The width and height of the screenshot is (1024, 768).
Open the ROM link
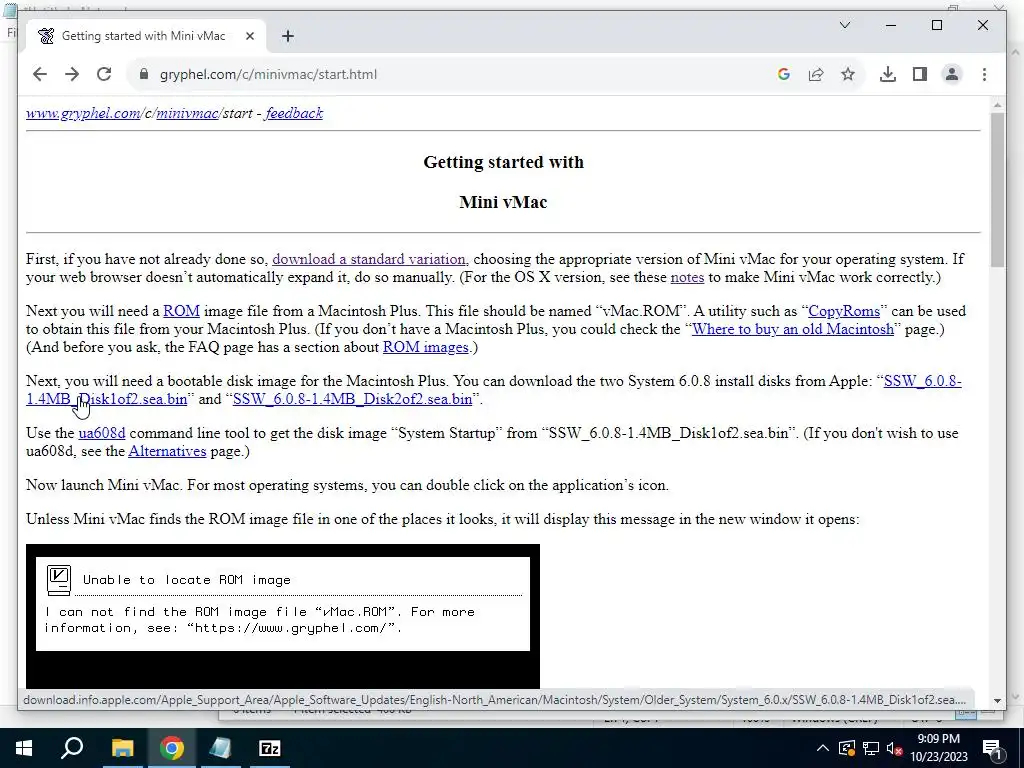pos(181,311)
